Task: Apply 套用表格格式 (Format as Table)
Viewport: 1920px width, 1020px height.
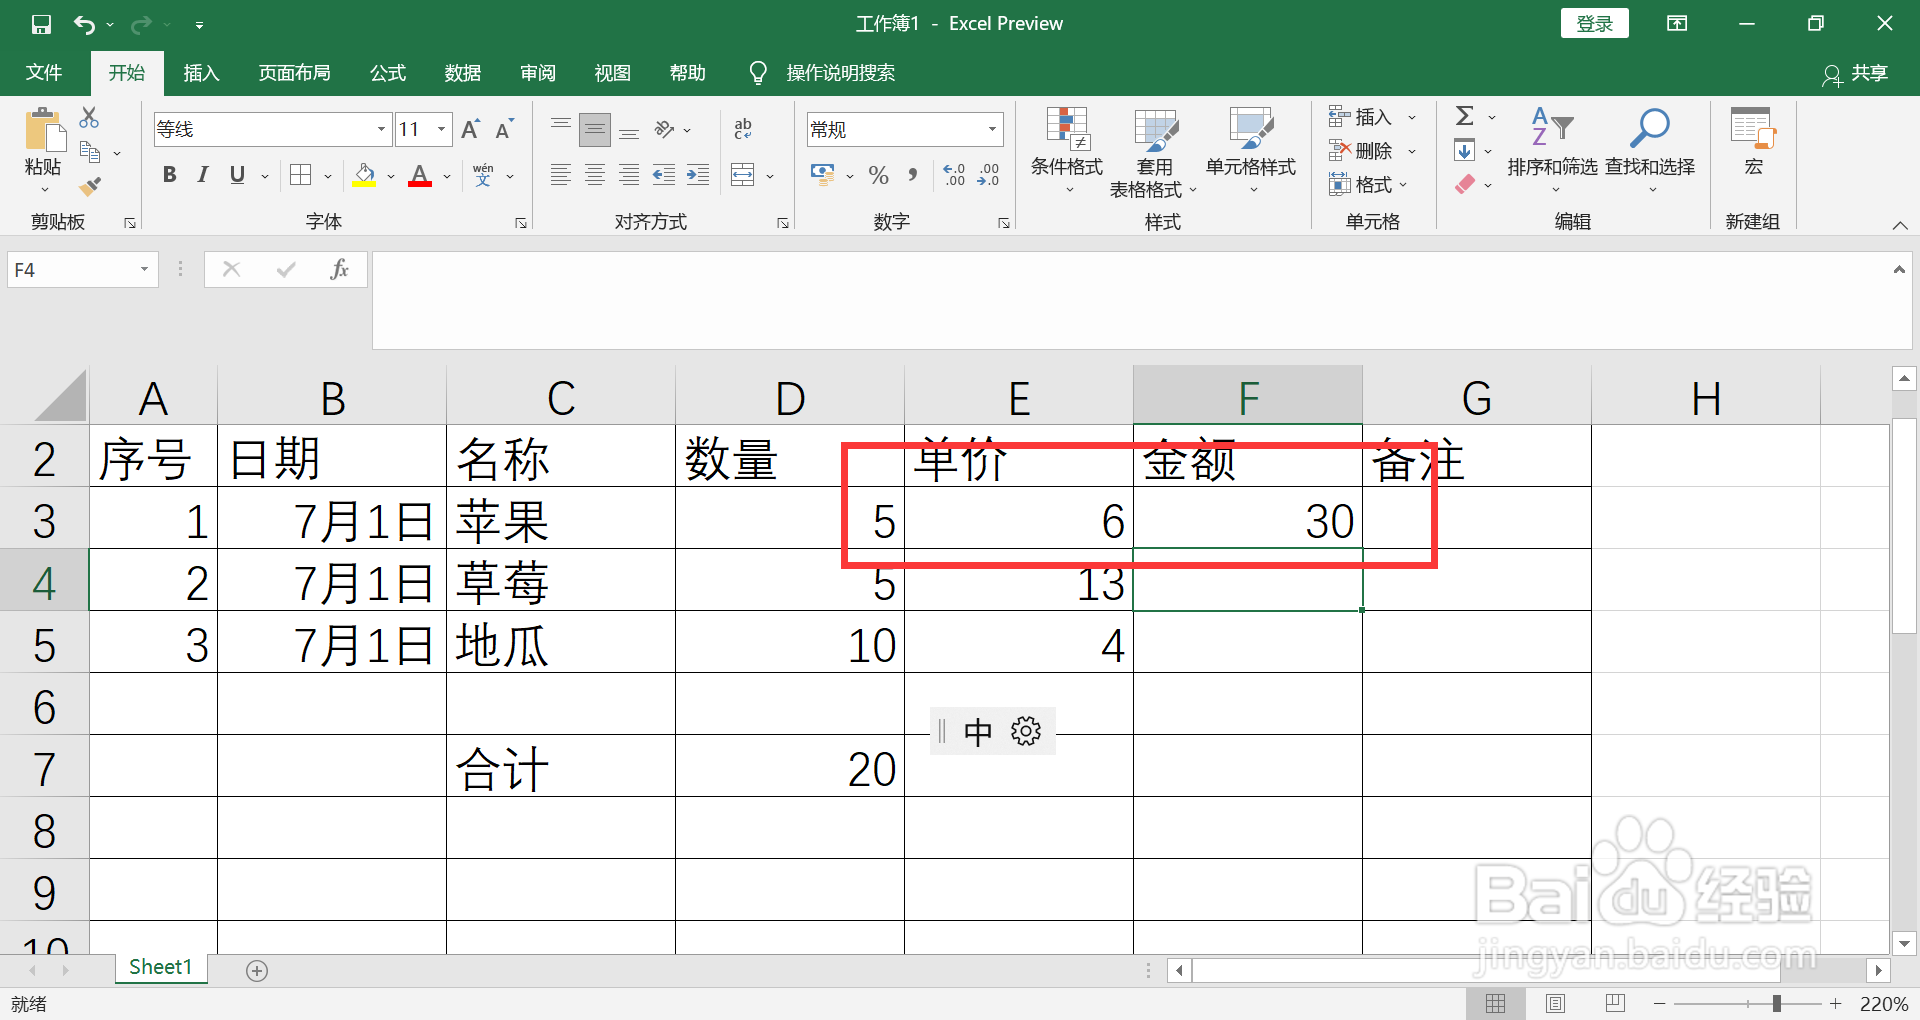Action: click(x=1155, y=150)
